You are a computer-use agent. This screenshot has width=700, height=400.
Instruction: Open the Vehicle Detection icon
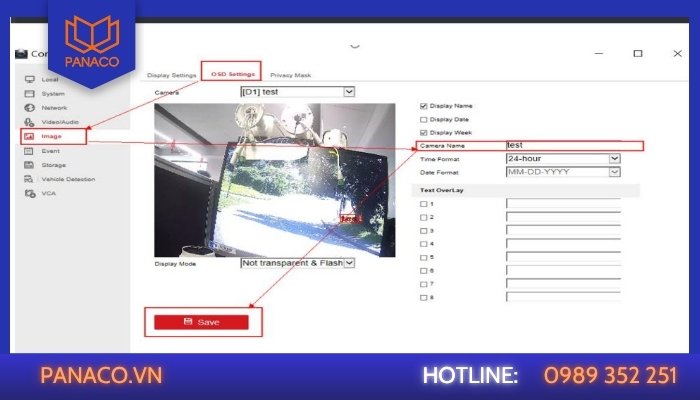(x=29, y=179)
